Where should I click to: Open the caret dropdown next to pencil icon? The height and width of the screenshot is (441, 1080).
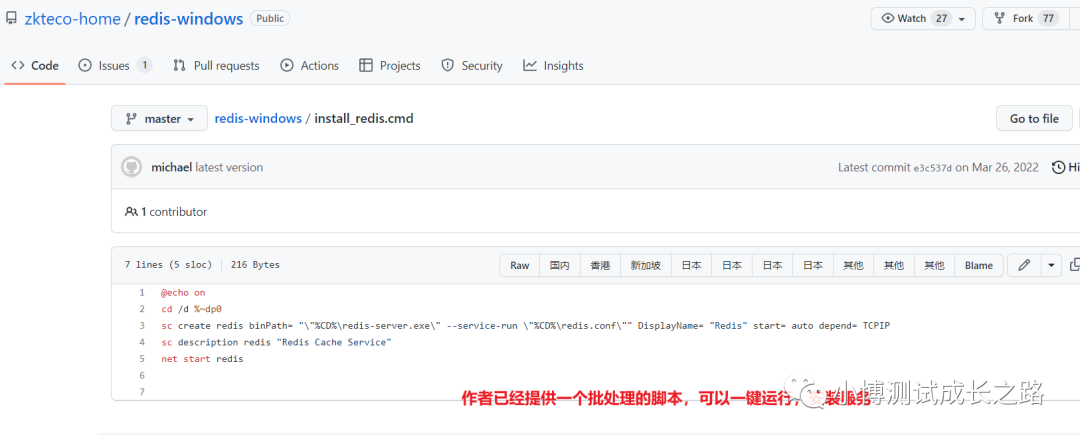coord(1051,265)
